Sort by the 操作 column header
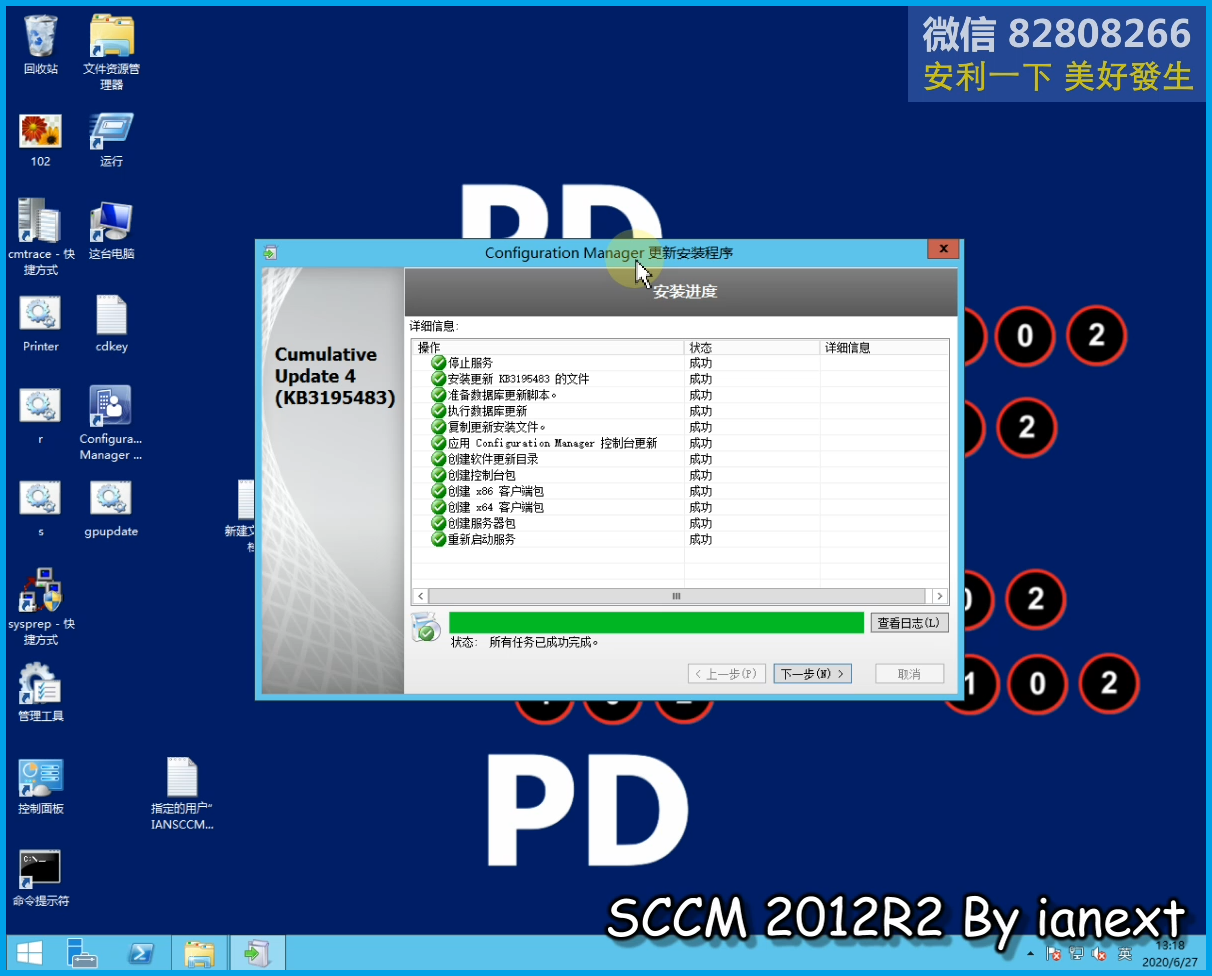The image size is (1212, 976). point(548,347)
